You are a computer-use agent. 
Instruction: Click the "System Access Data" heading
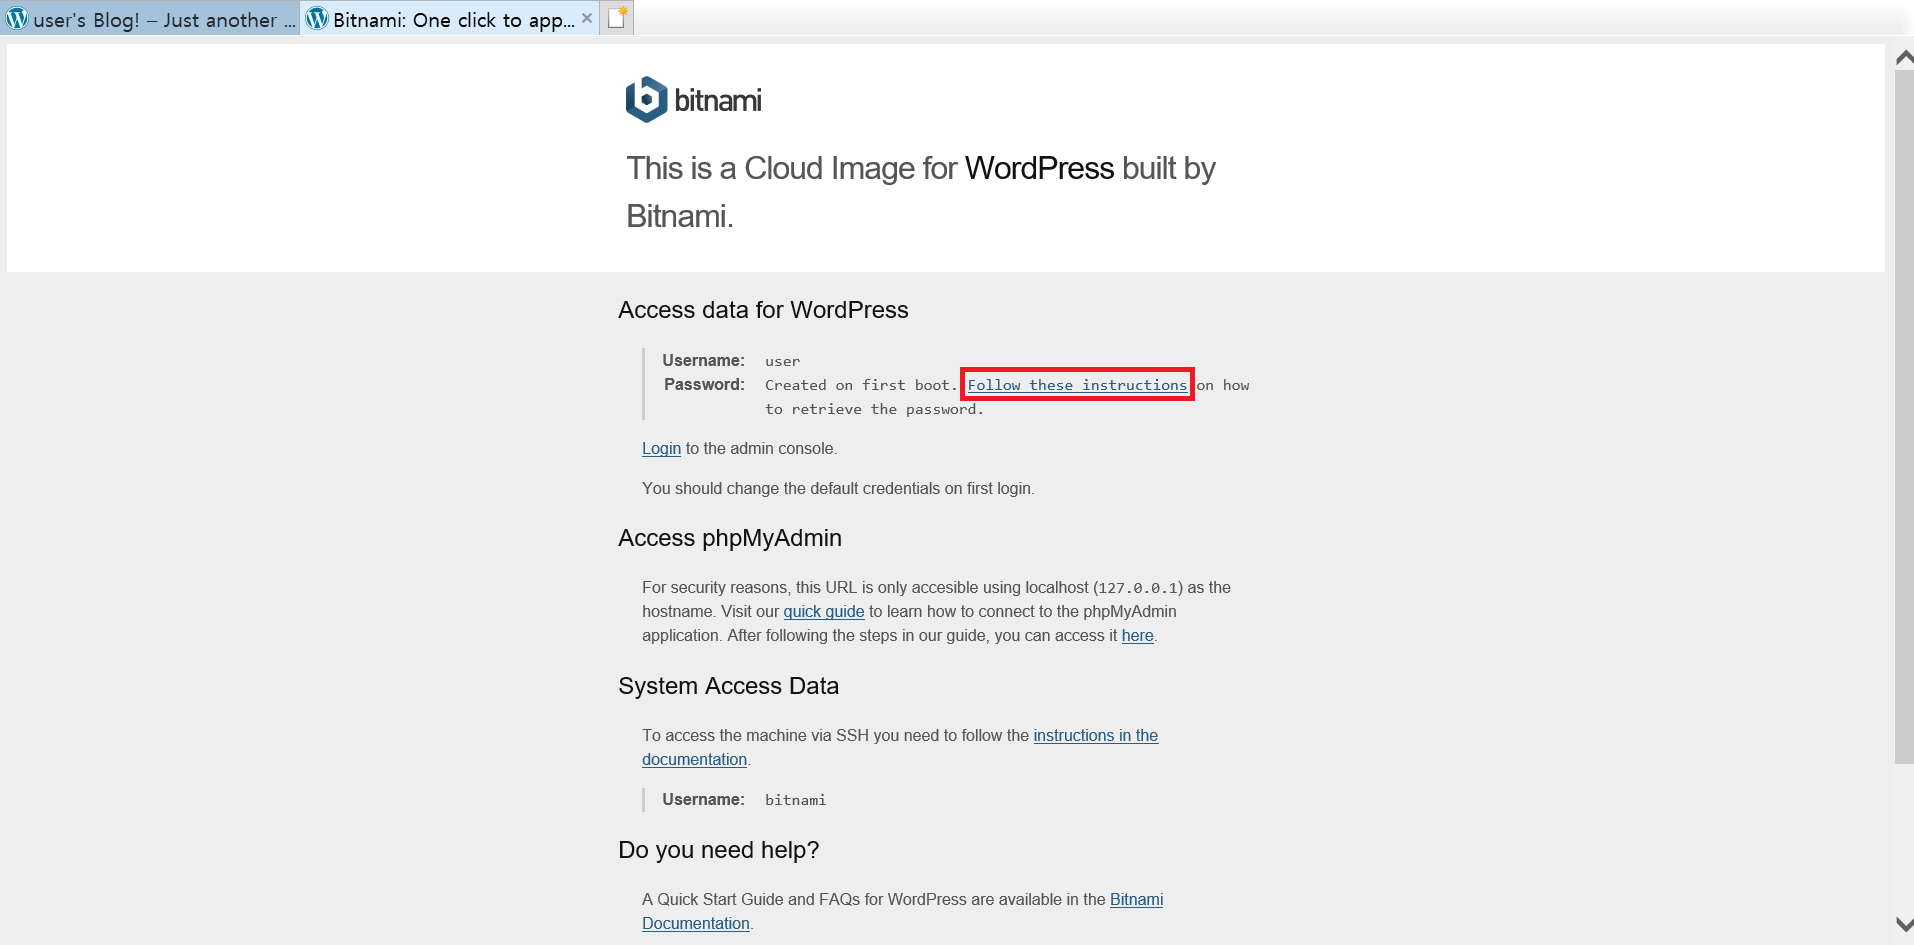point(728,686)
